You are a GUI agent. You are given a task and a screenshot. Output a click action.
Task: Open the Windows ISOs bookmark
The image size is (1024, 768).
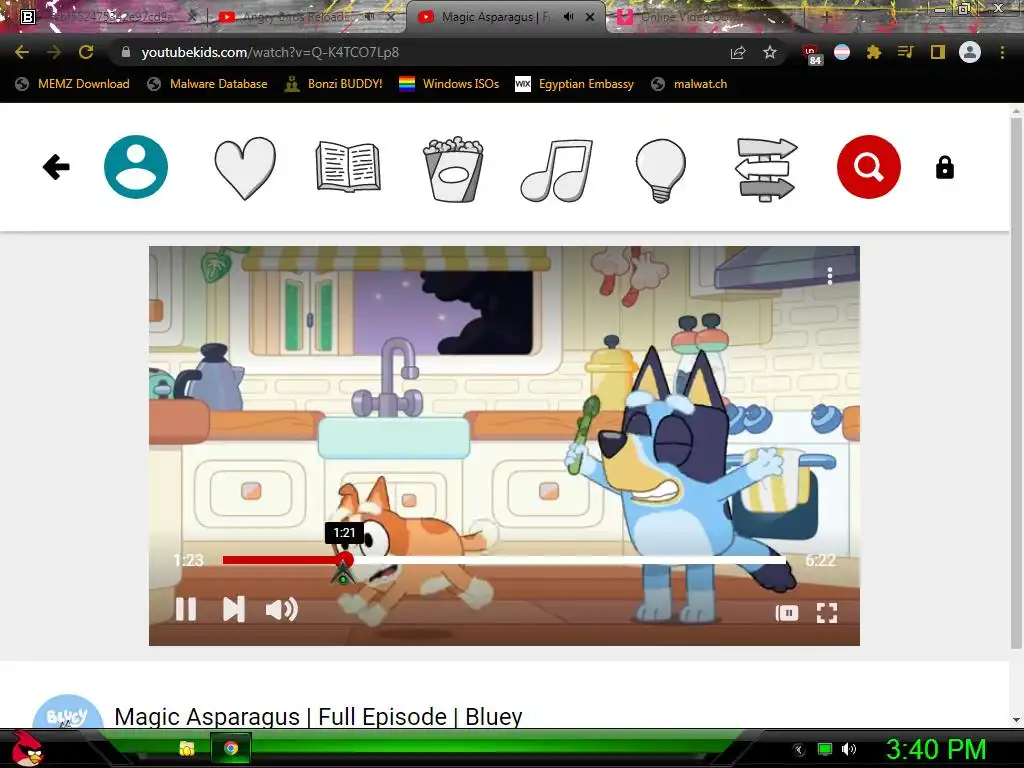(x=449, y=84)
